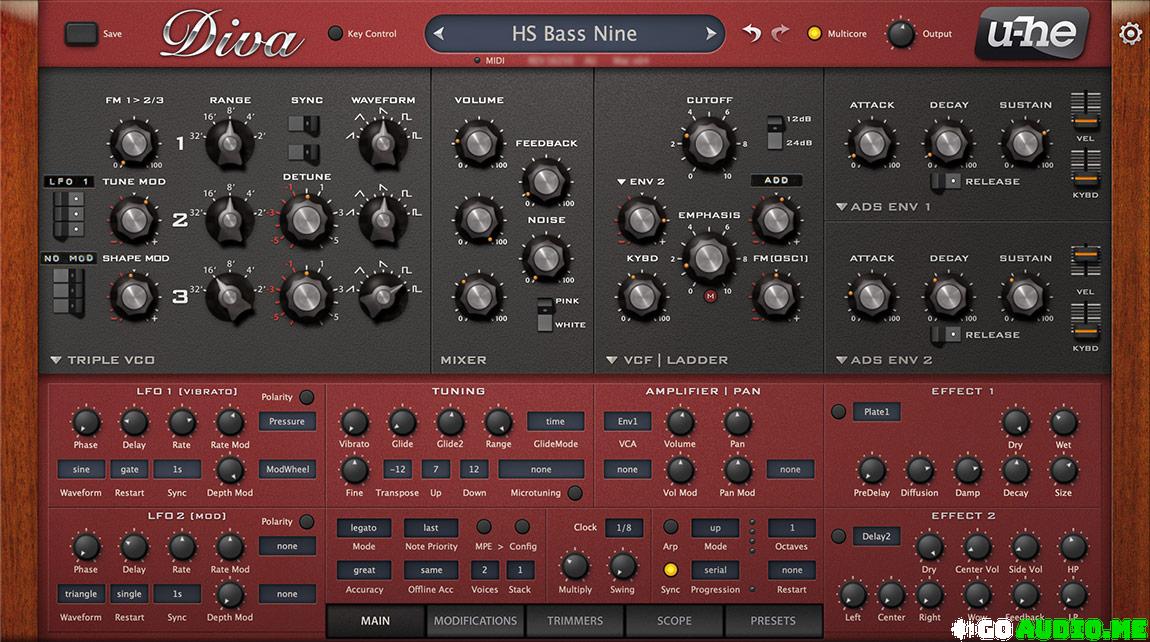Open the LFO 1 tune mod source selector

[x=68, y=181]
